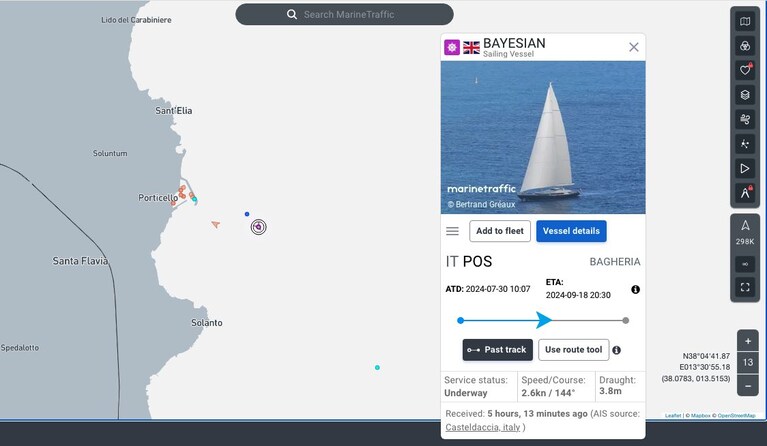The image size is (767, 446).
Task: Click the info icon beside ETA
Action: (x=635, y=290)
